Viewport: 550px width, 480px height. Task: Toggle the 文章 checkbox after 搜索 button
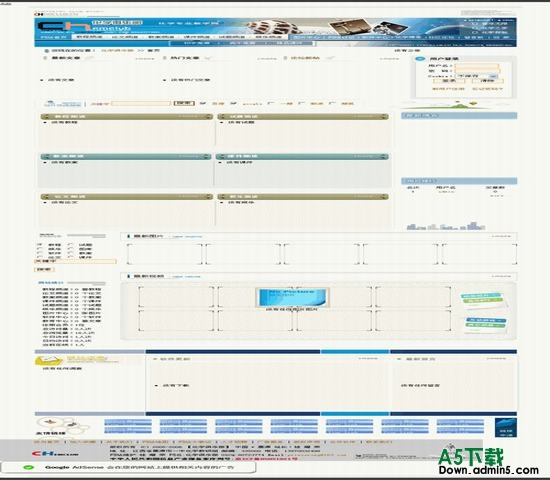202,103
